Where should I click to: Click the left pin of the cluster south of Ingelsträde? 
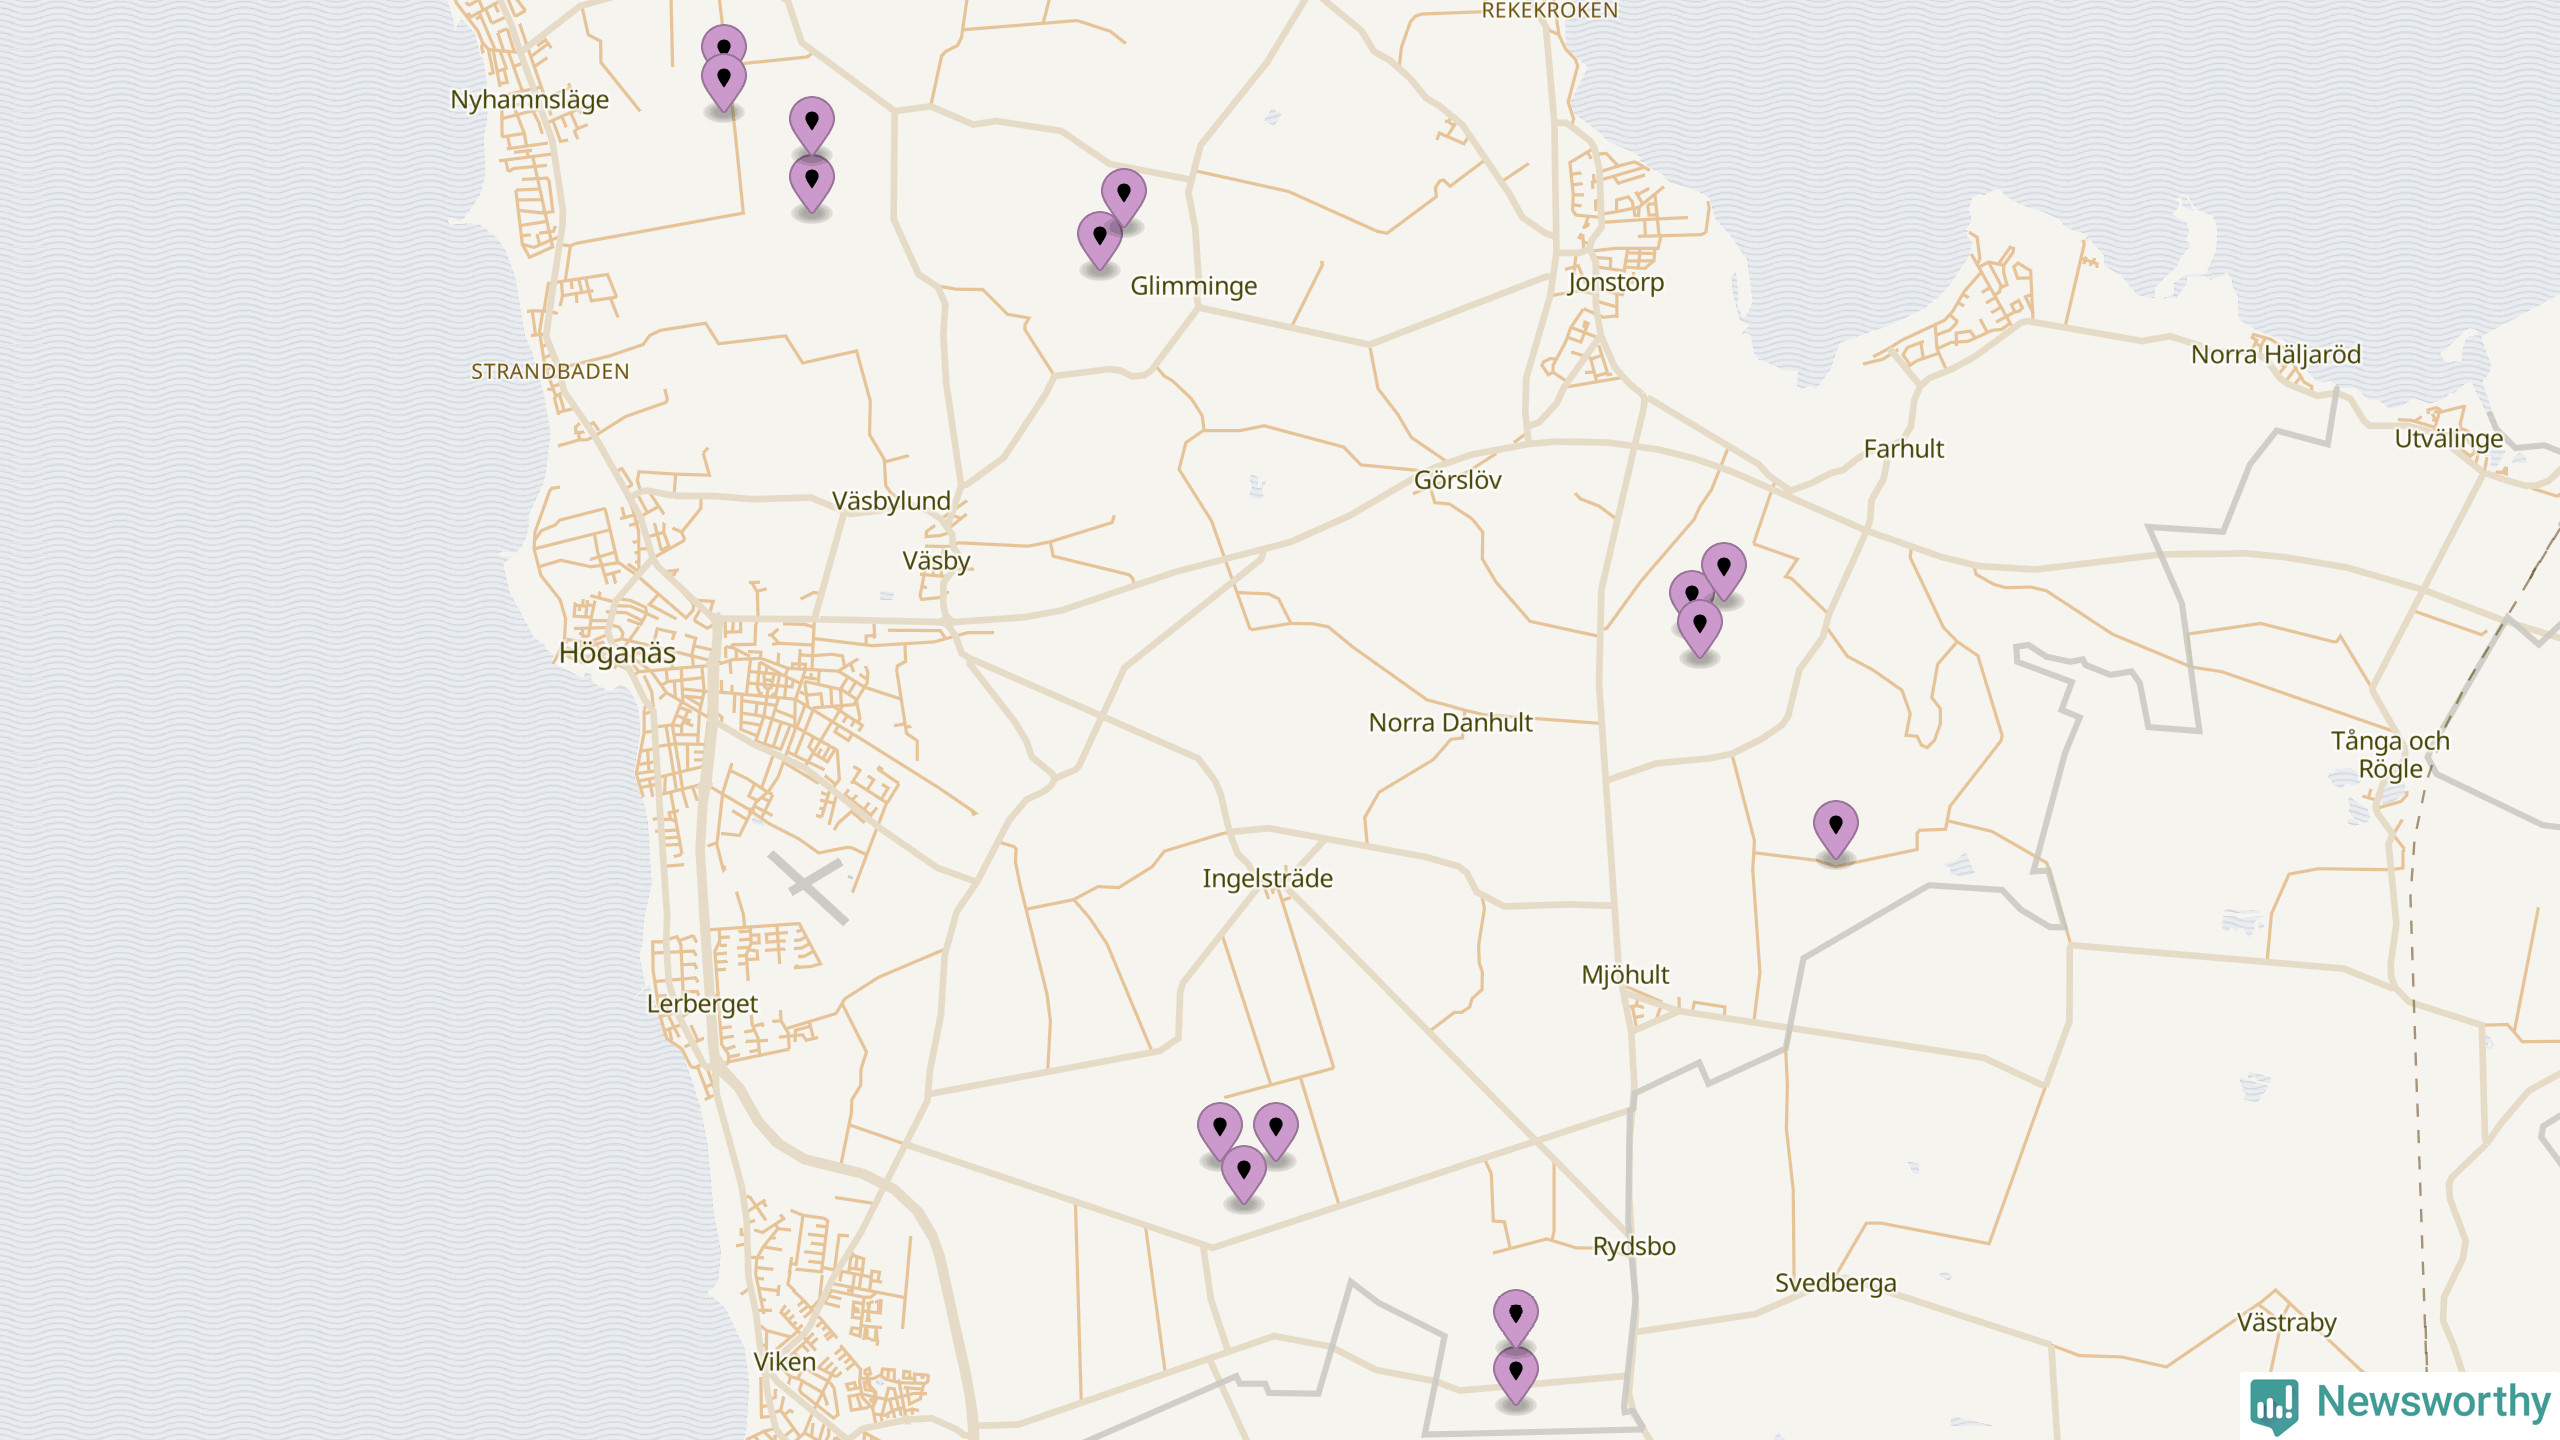point(1219,1132)
